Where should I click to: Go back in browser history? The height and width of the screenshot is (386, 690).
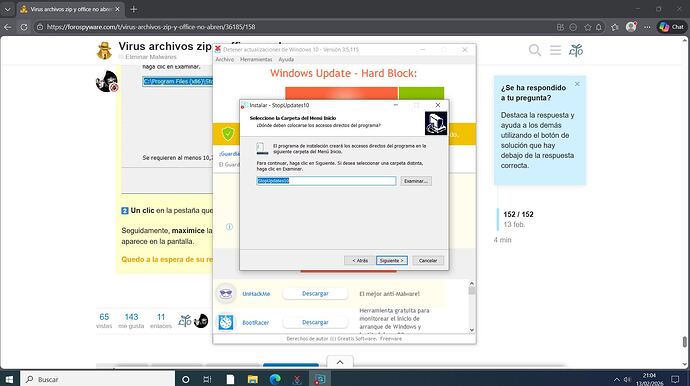[7, 27]
